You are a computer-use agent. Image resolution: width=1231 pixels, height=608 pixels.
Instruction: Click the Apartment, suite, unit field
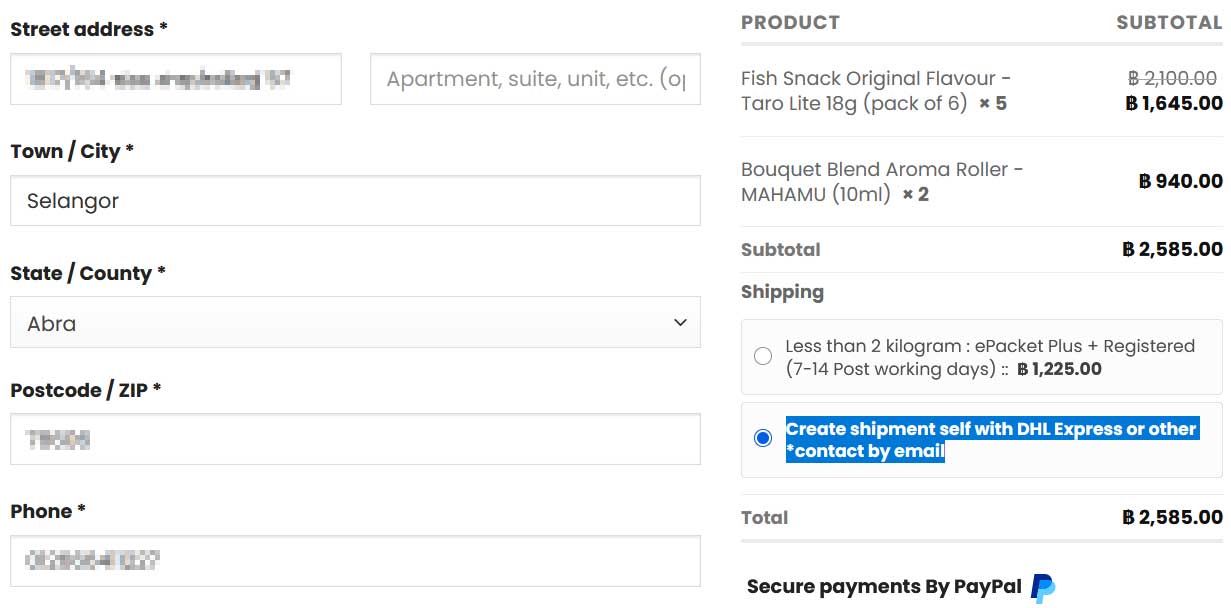(x=535, y=79)
